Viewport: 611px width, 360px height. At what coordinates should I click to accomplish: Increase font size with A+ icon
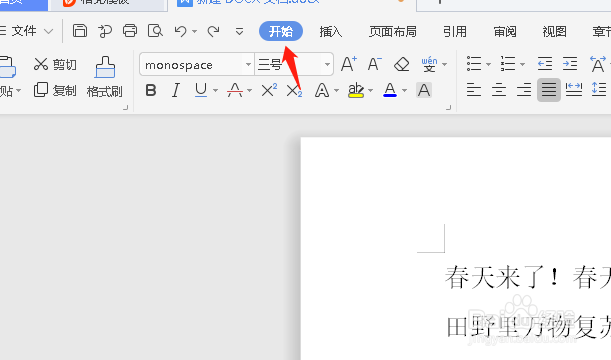click(x=349, y=64)
